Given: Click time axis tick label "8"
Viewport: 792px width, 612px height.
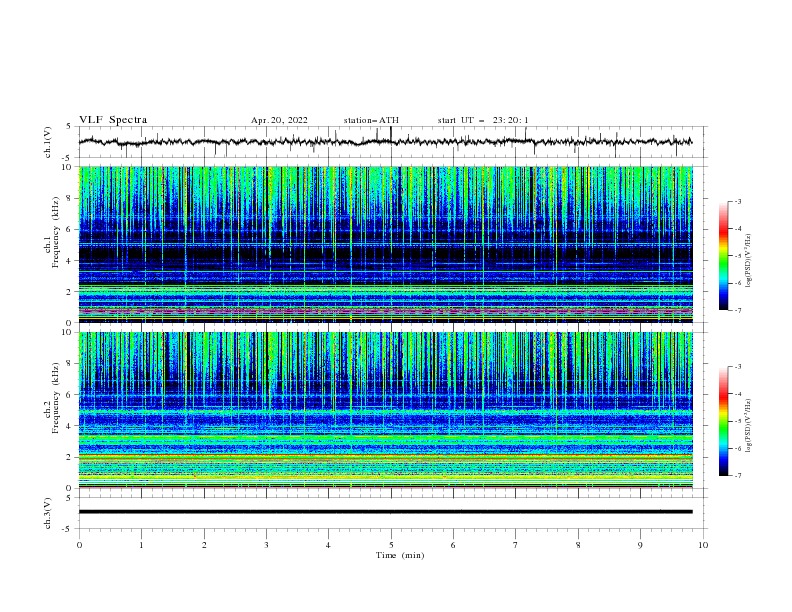Looking at the screenshot, I should pyautogui.click(x=578, y=545).
